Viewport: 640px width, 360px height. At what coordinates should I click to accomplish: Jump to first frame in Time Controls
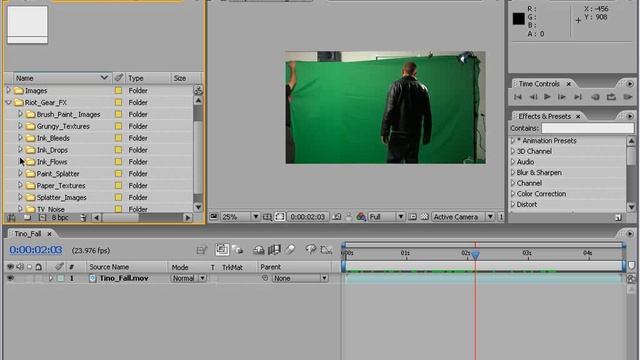[x=518, y=97]
